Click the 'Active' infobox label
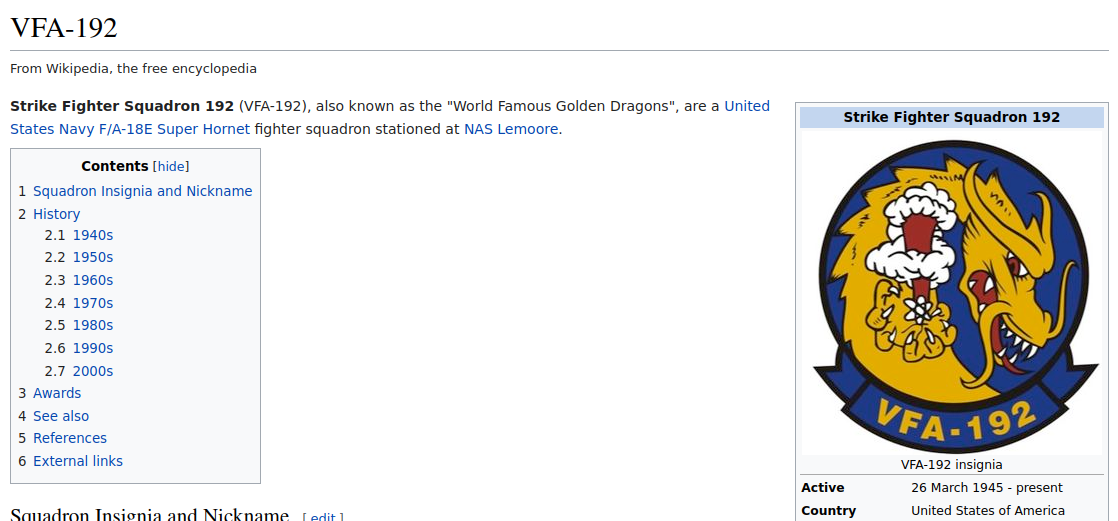The height and width of the screenshot is (521, 1118). click(823, 488)
